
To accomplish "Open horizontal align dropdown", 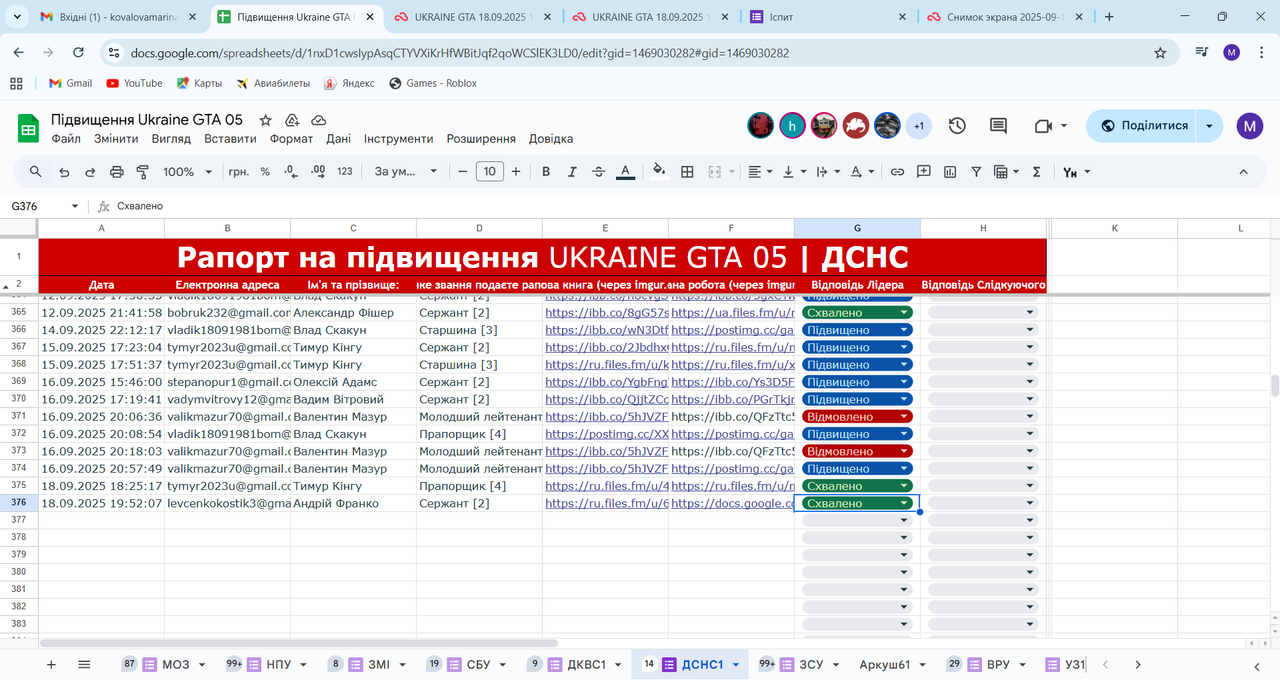I will (760, 172).
